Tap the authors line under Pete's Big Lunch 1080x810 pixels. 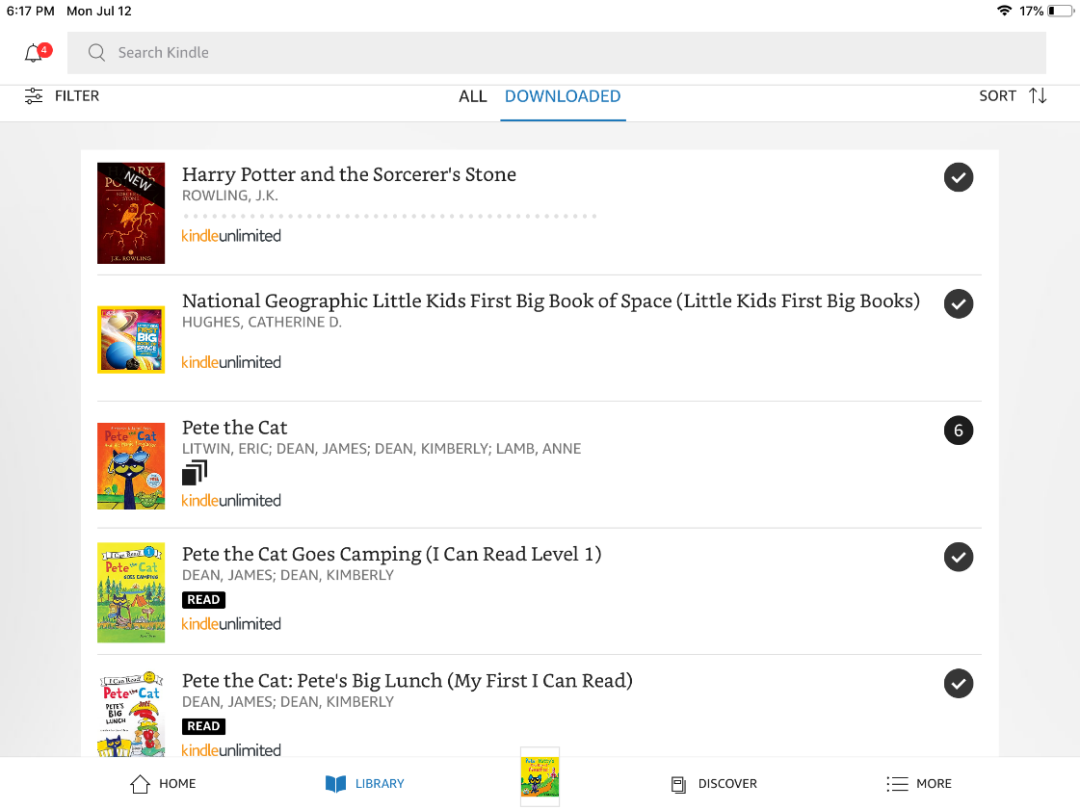[288, 703]
